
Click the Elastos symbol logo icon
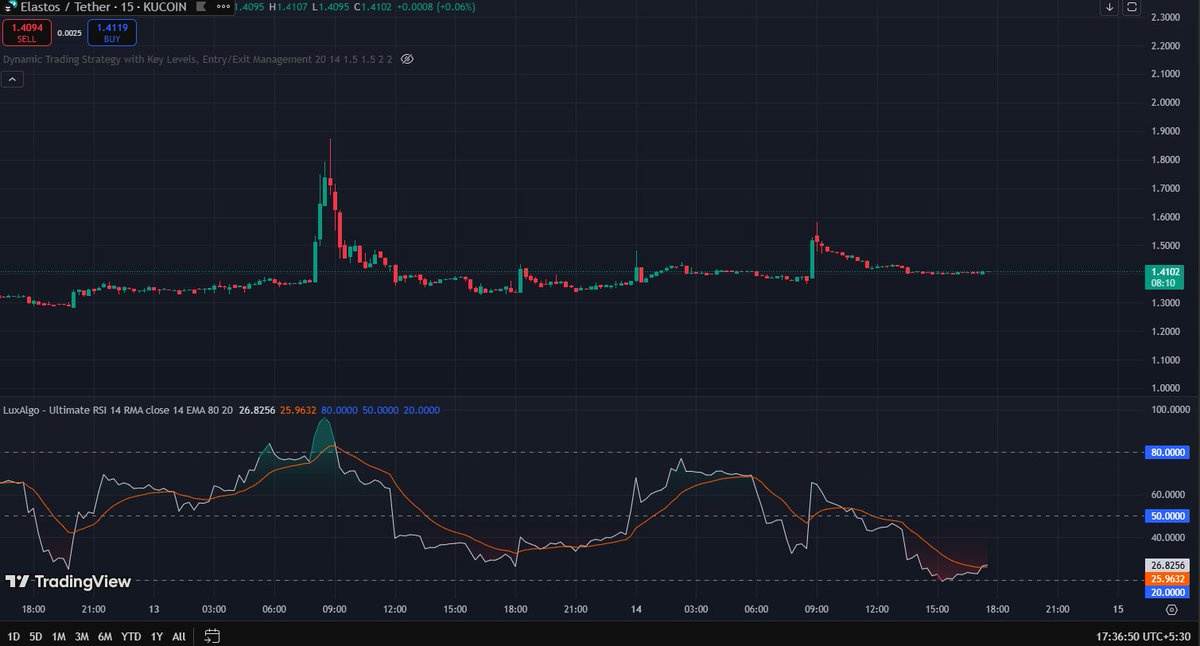[9, 6]
